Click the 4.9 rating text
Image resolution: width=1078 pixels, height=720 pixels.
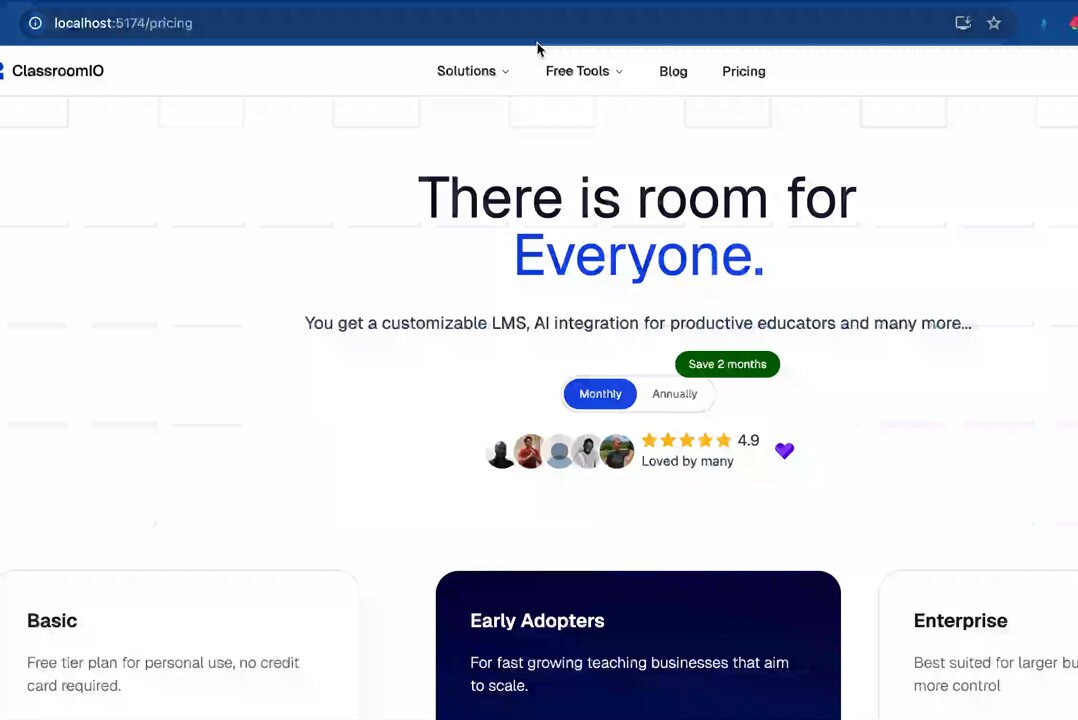(748, 440)
